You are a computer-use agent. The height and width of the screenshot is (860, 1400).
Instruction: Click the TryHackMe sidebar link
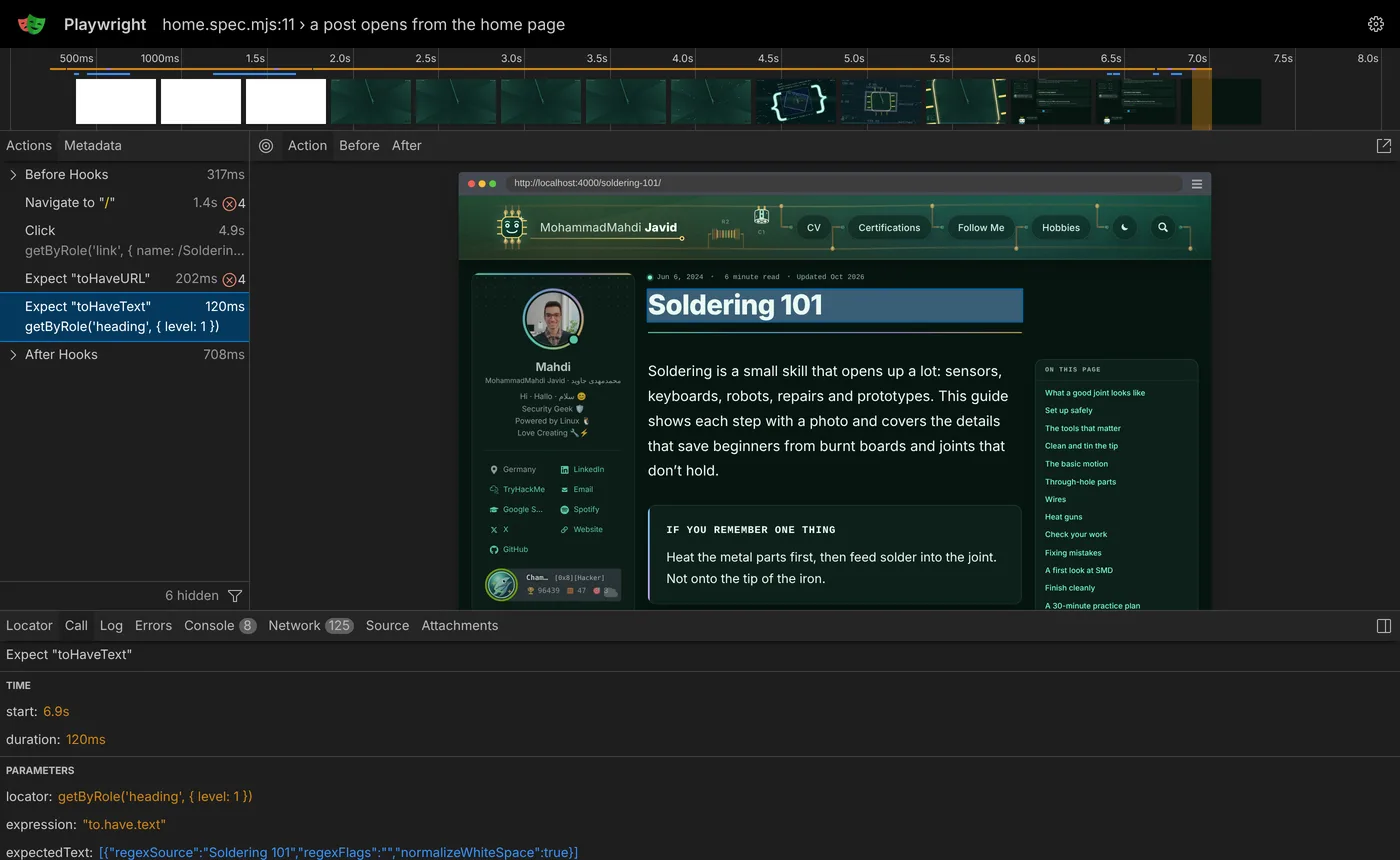(517, 490)
